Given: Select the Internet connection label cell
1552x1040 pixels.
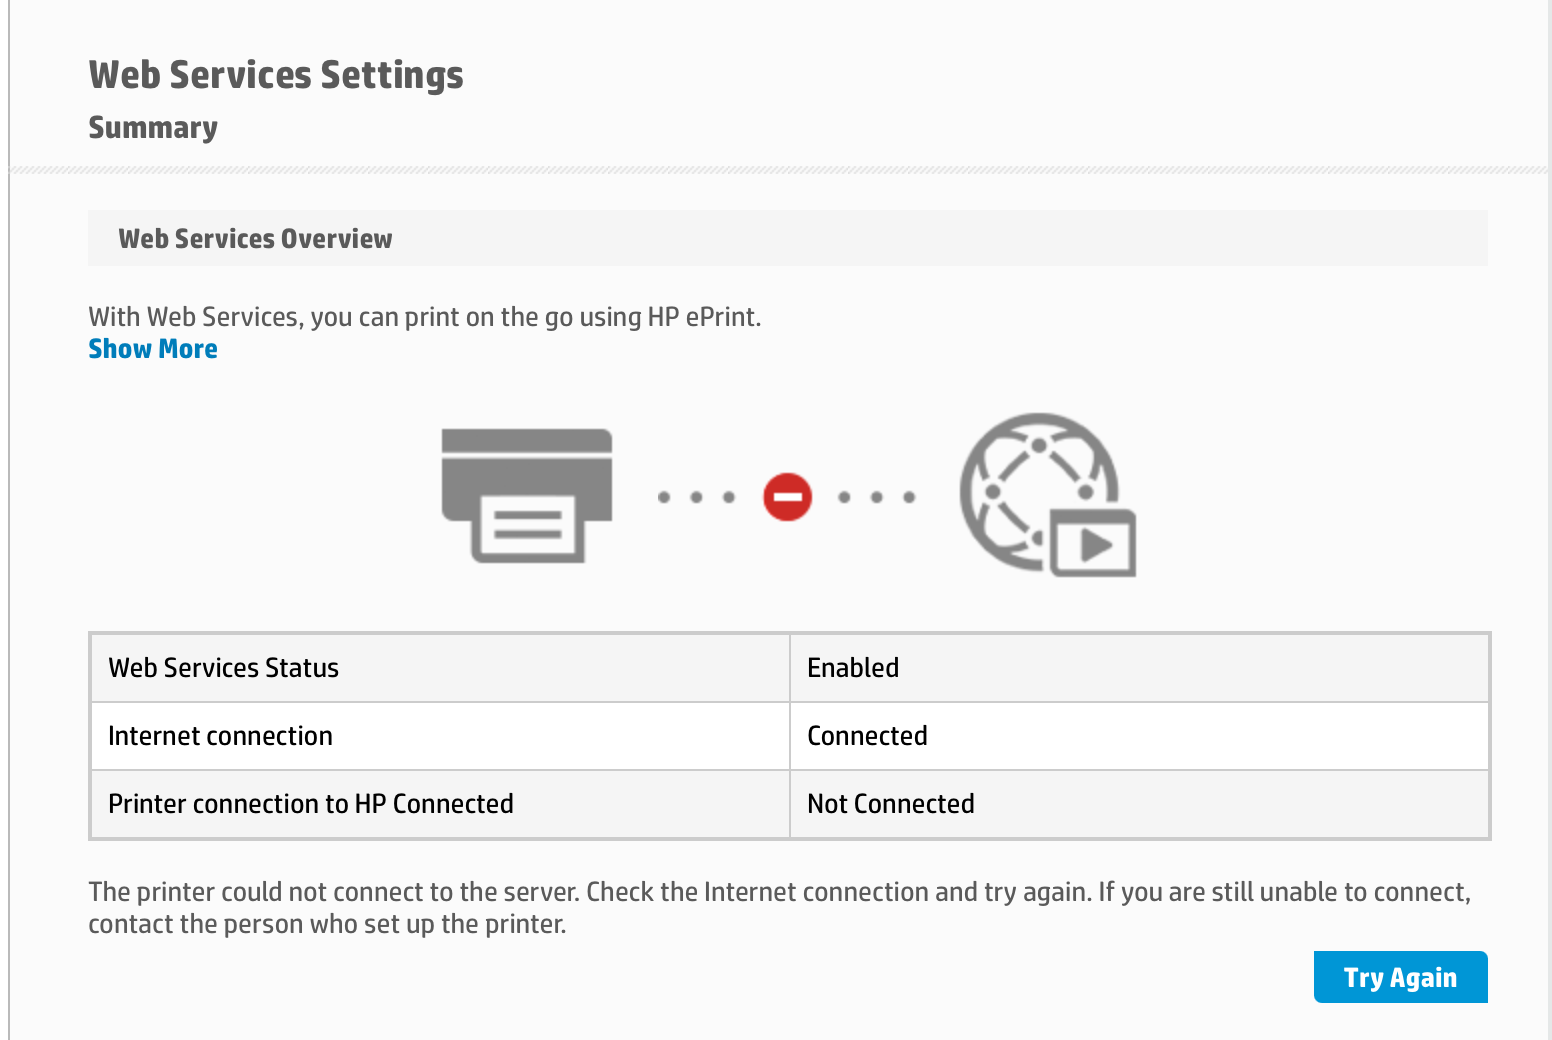Looking at the screenshot, I should point(220,736).
